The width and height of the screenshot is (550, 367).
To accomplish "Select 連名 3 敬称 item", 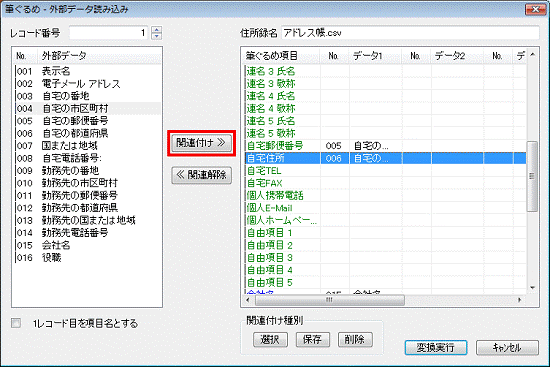I will (x=385, y=84).
